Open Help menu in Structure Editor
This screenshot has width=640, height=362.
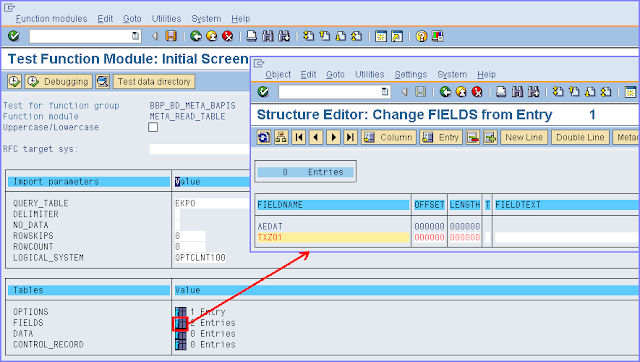tap(486, 75)
